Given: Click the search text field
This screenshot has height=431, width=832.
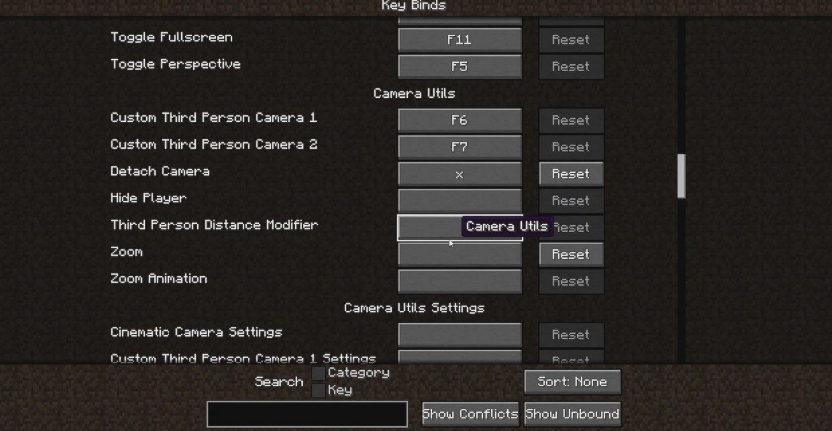Looking at the screenshot, I should pos(307,414).
